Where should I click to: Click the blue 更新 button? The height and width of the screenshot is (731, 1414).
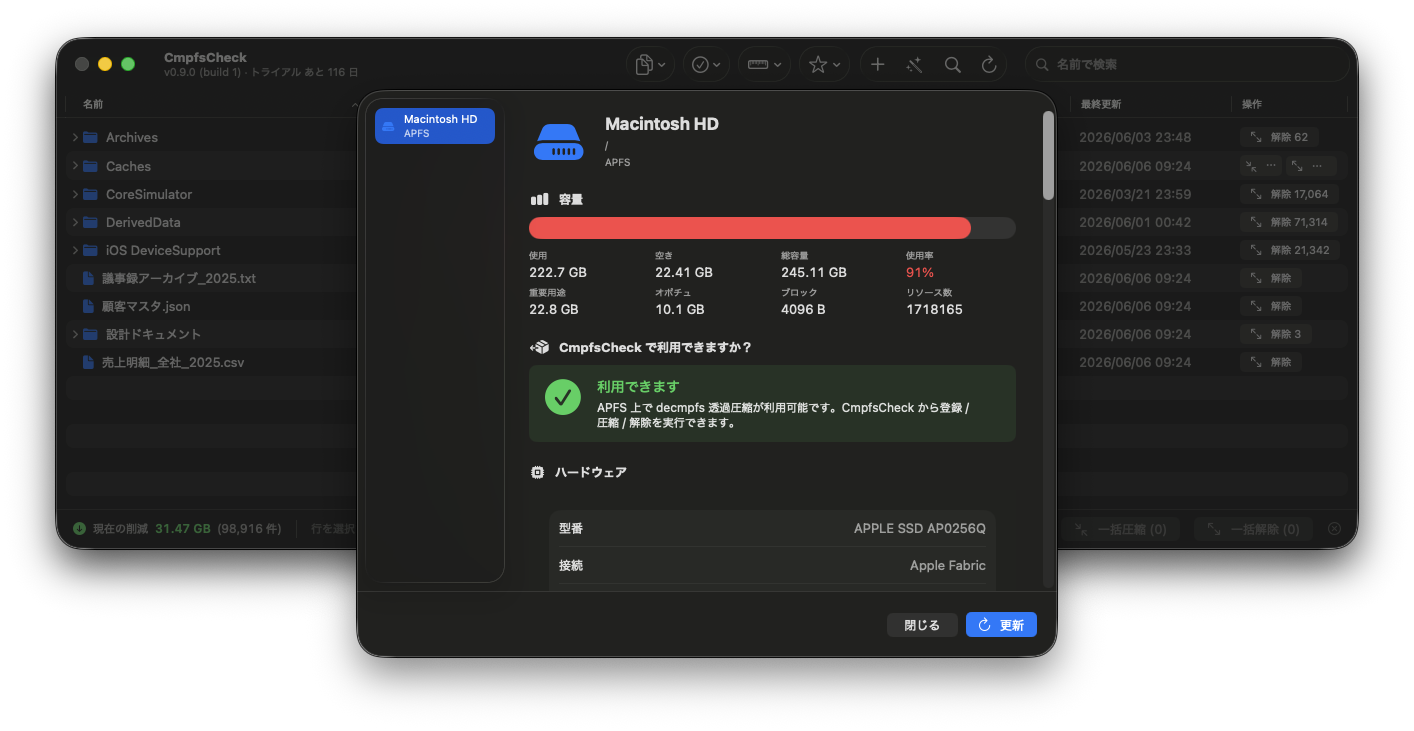point(1001,625)
